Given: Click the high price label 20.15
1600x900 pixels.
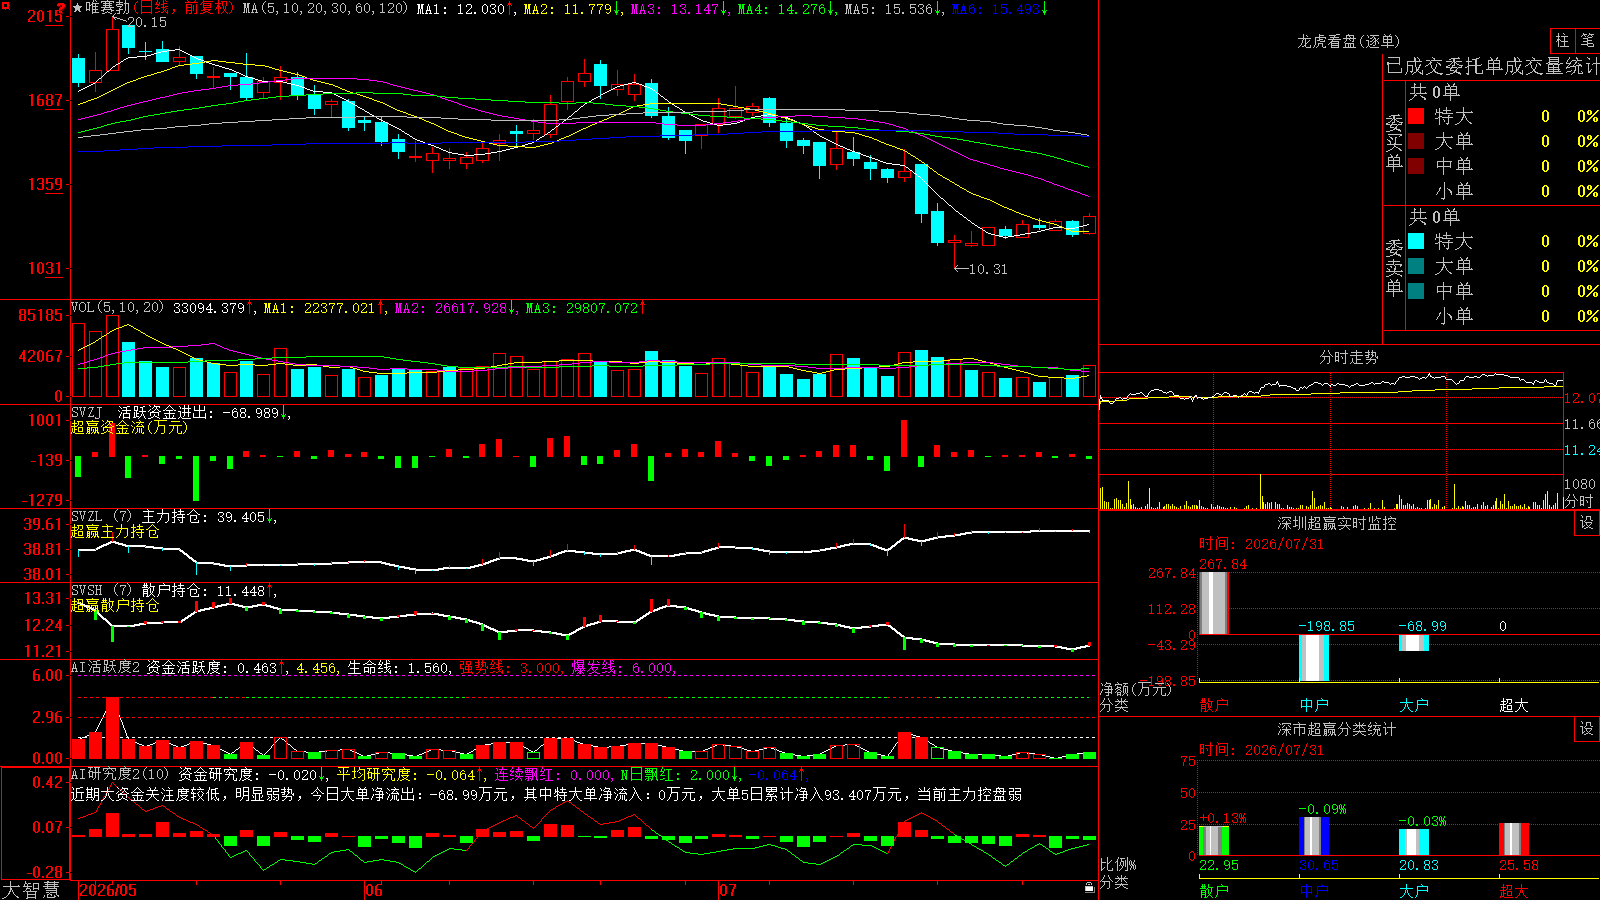Looking at the screenshot, I should pos(147,22).
